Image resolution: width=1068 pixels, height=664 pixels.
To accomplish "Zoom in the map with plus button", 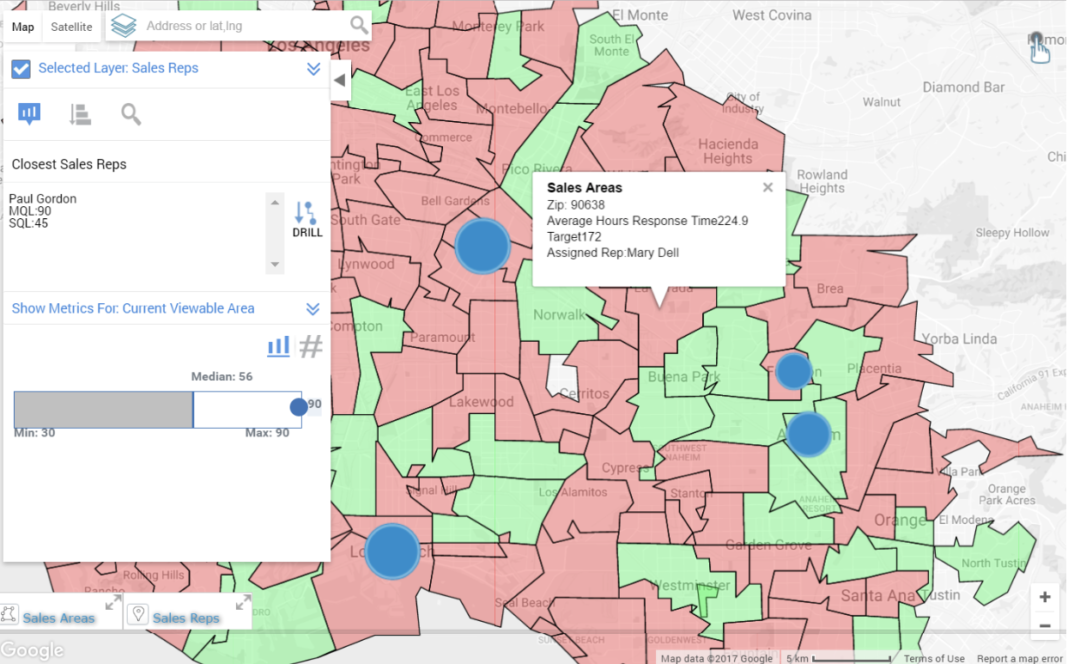I will (x=1045, y=597).
